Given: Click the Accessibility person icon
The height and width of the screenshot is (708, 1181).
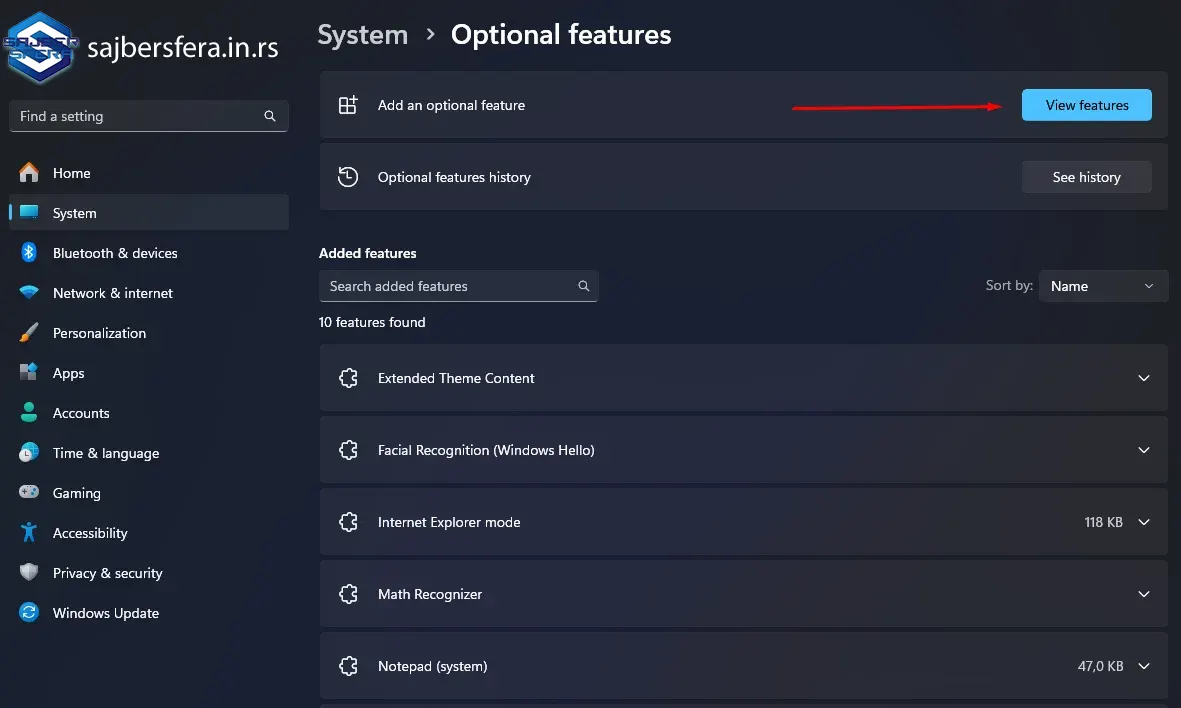Looking at the screenshot, I should click(x=29, y=533).
